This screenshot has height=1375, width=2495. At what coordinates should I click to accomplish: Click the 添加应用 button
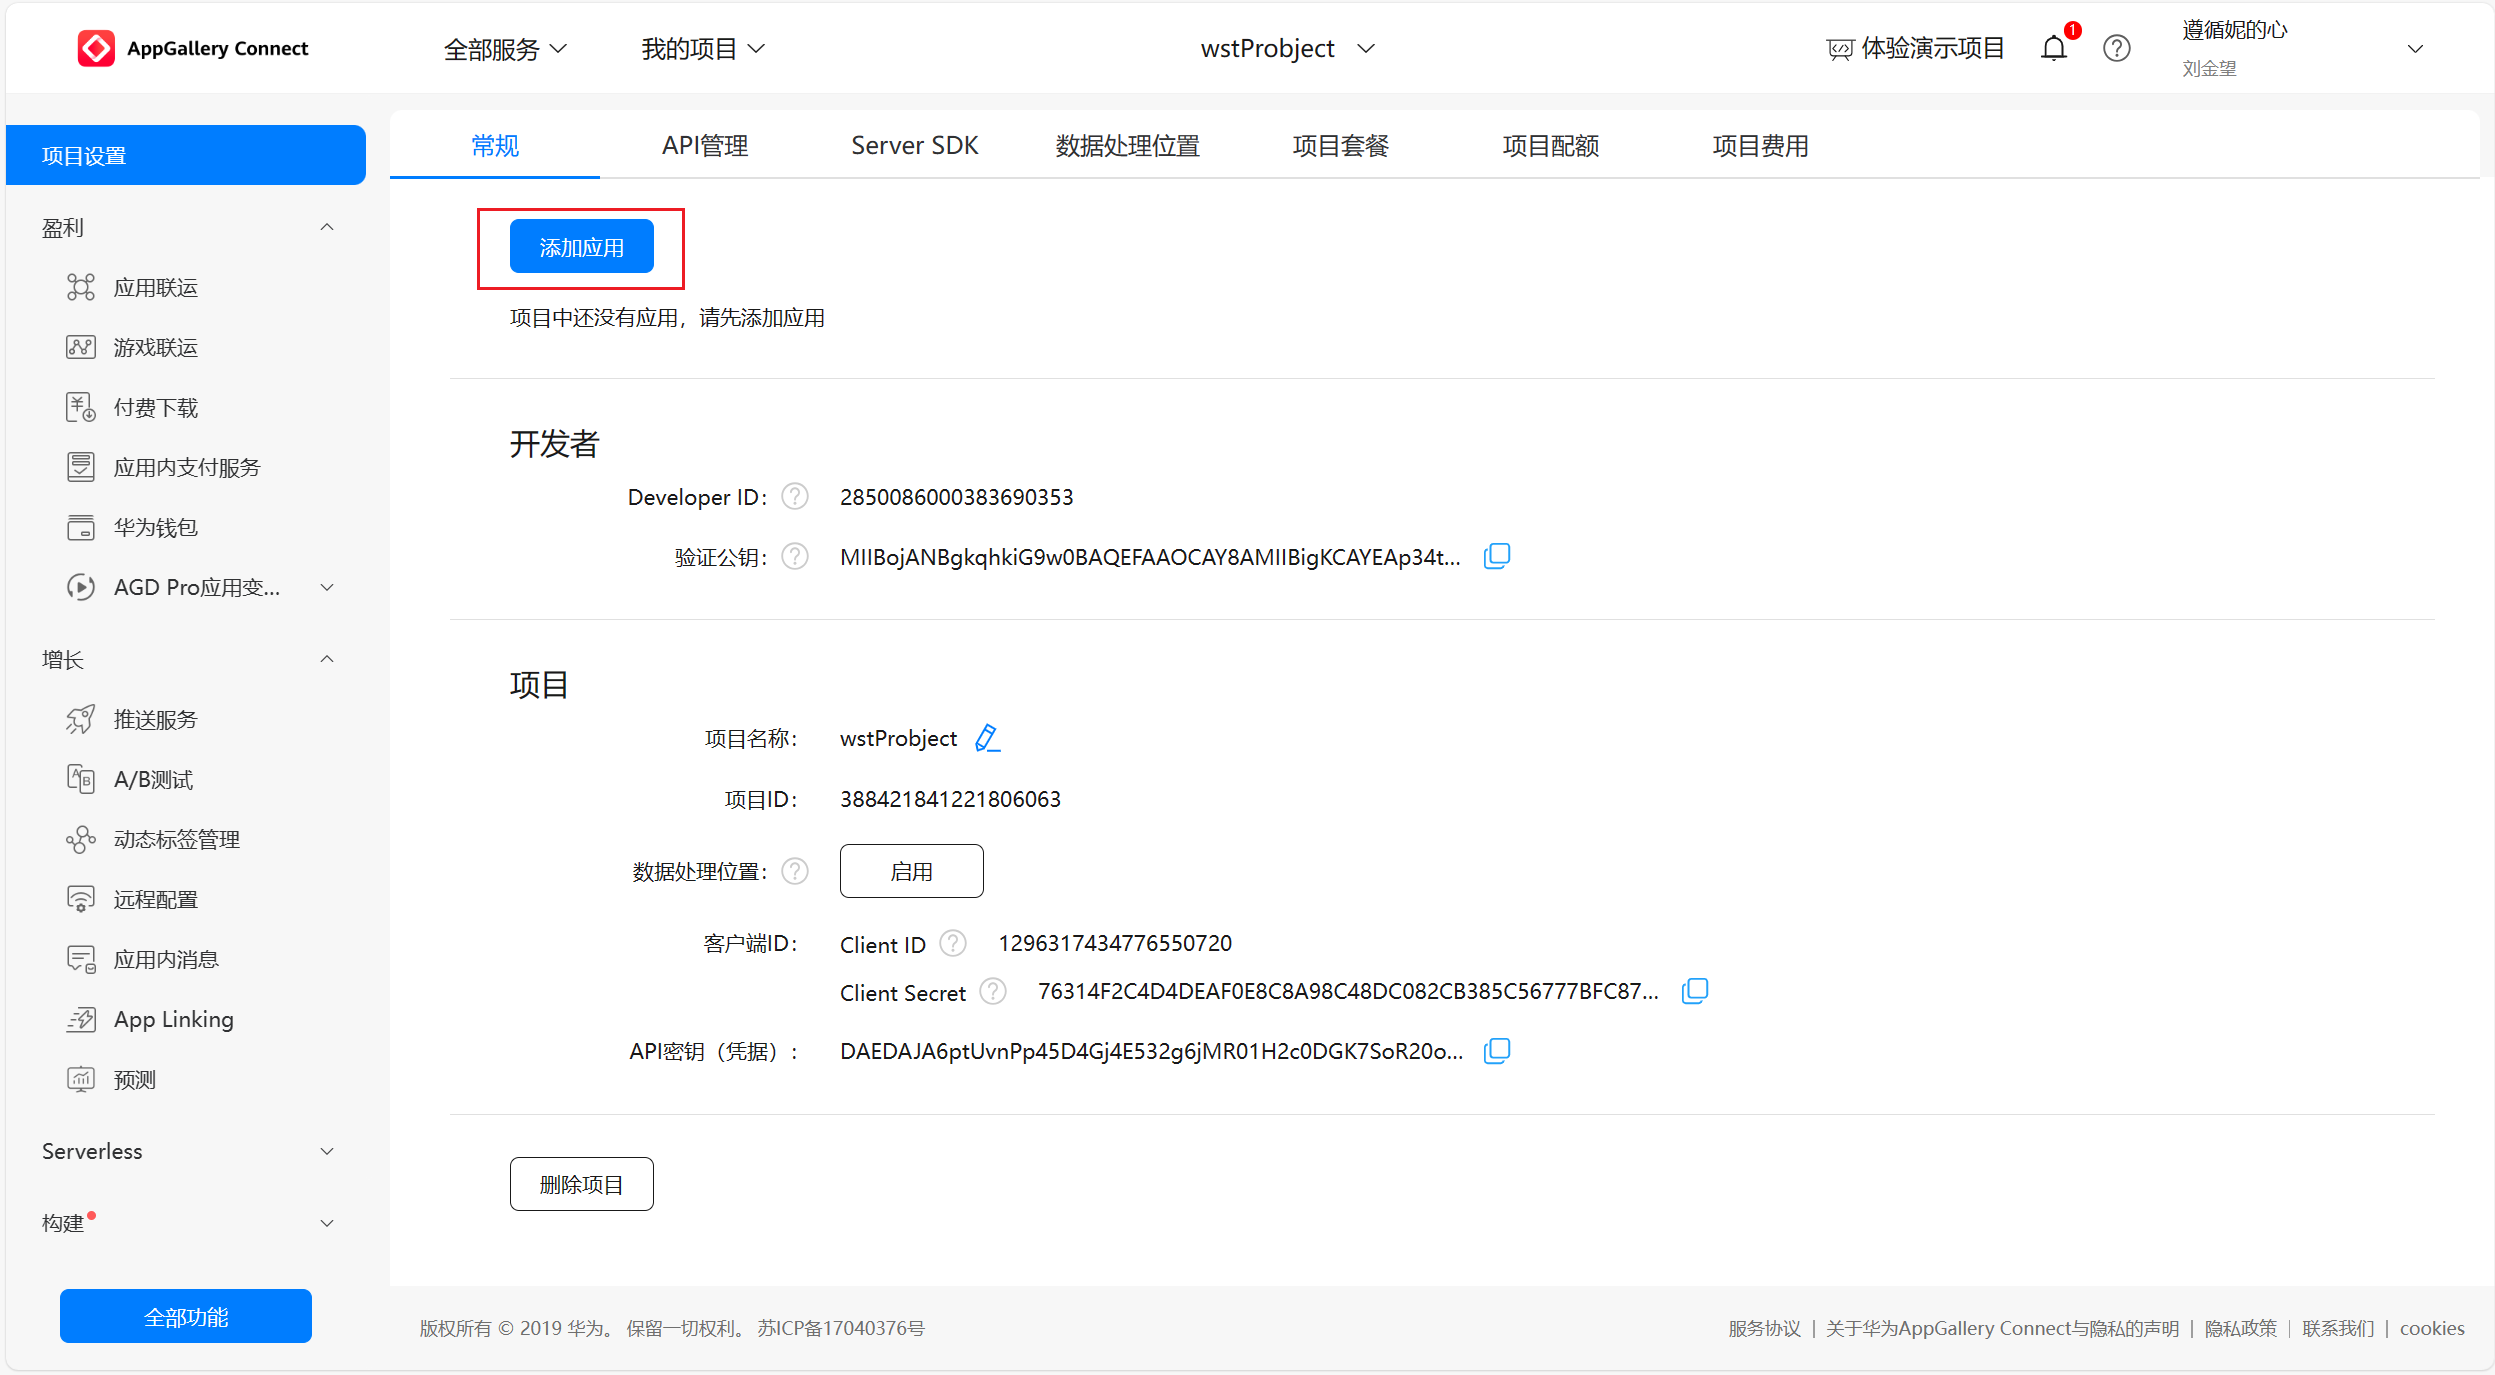point(582,247)
